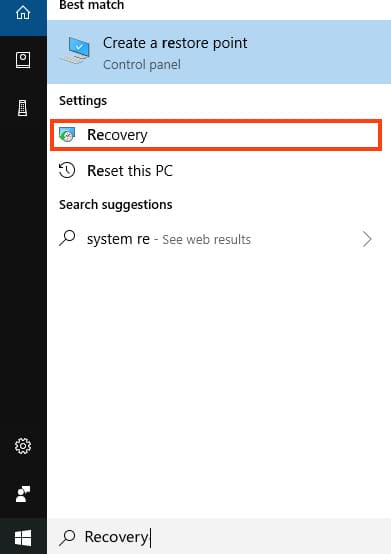Click the system re magnifier icon

[x=67, y=238]
